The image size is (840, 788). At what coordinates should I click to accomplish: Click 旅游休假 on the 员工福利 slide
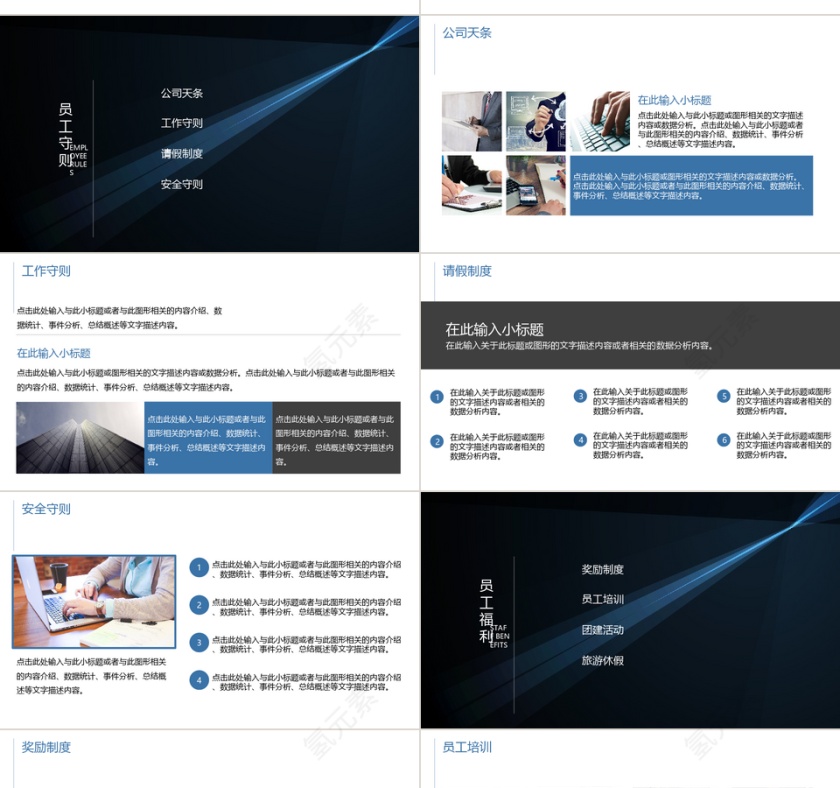click(603, 661)
